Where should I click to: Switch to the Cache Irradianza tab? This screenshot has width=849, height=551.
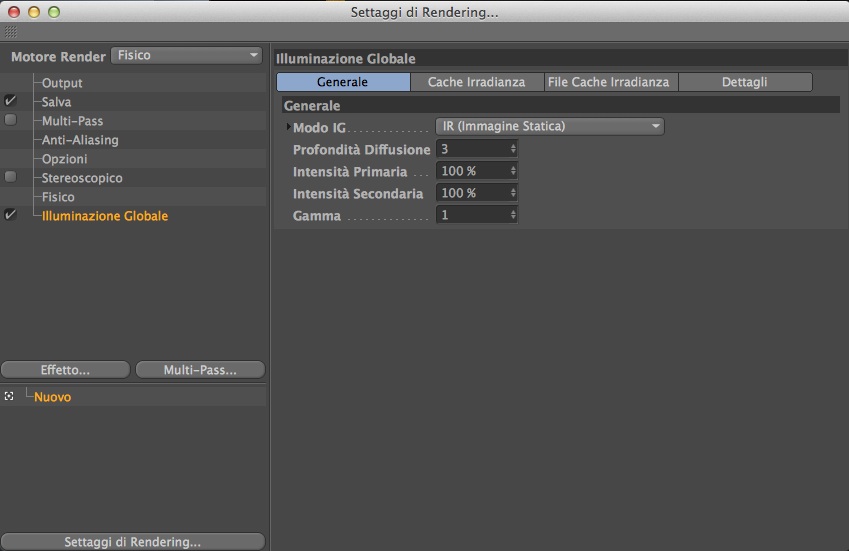pos(476,82)
